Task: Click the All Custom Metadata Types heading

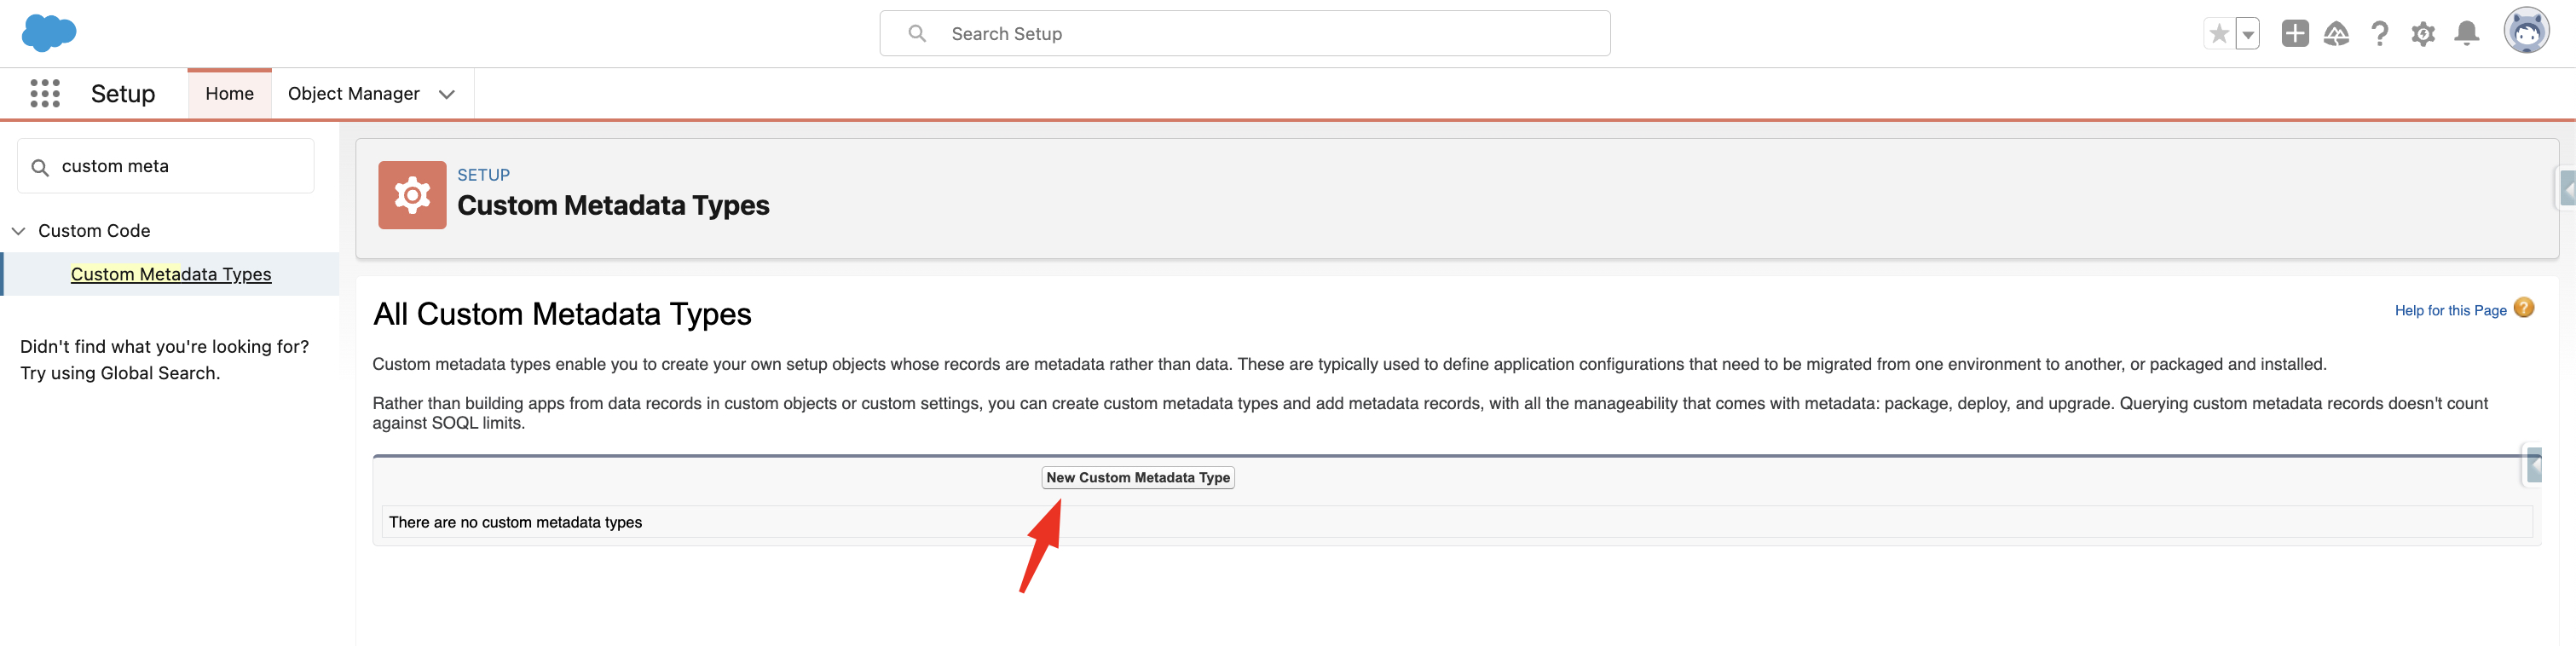Action: click(562, 314)
